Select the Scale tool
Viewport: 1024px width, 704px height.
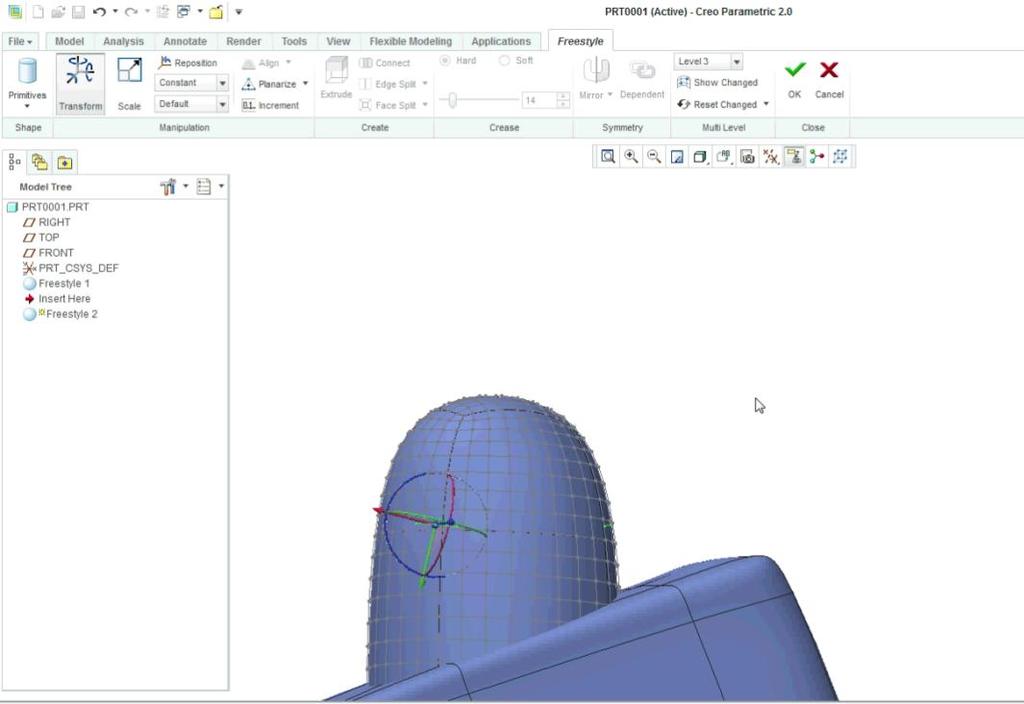[x=129, y=84]
